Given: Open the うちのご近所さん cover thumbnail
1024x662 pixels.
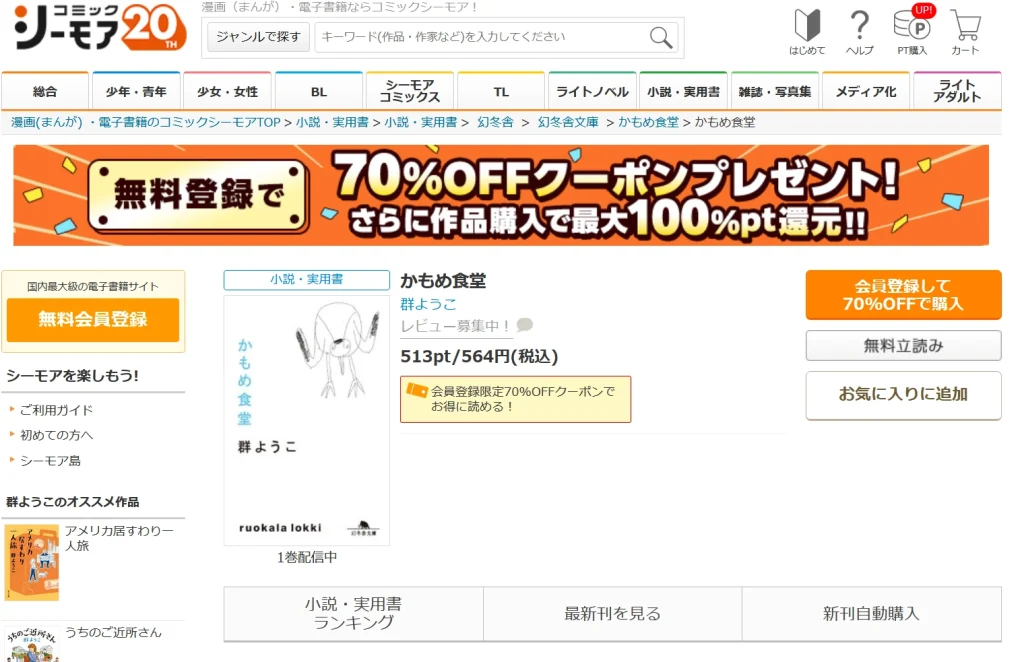Looking at the screenshot, I should point(32,644).
